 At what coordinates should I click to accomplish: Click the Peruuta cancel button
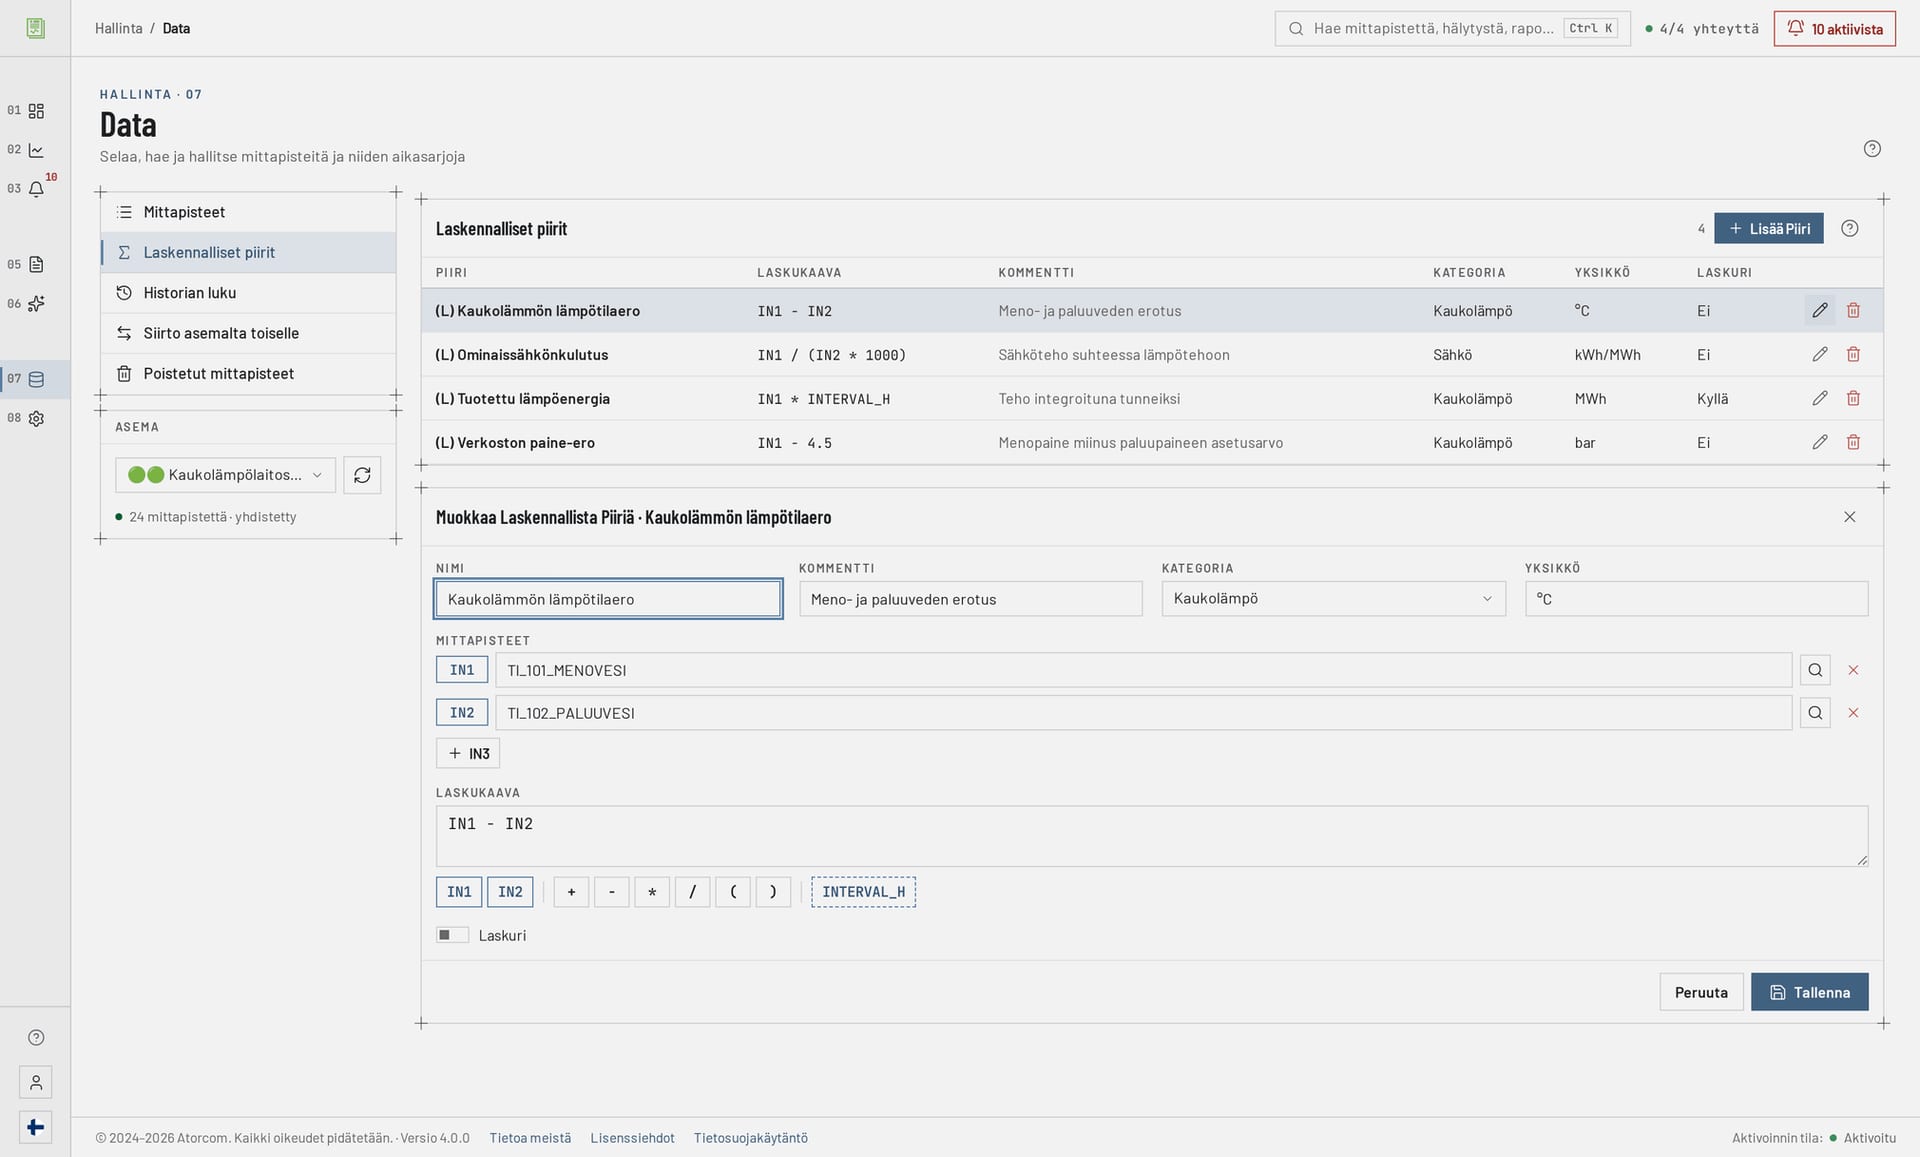click(1701, 992)
